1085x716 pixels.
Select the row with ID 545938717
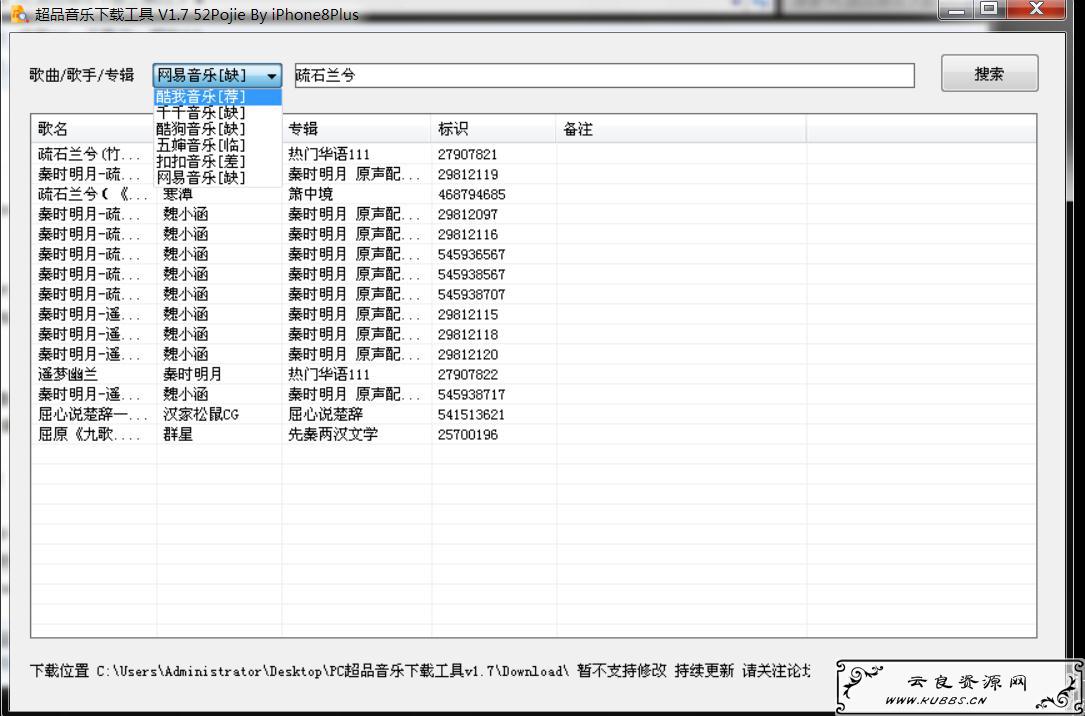coord(533,395)
